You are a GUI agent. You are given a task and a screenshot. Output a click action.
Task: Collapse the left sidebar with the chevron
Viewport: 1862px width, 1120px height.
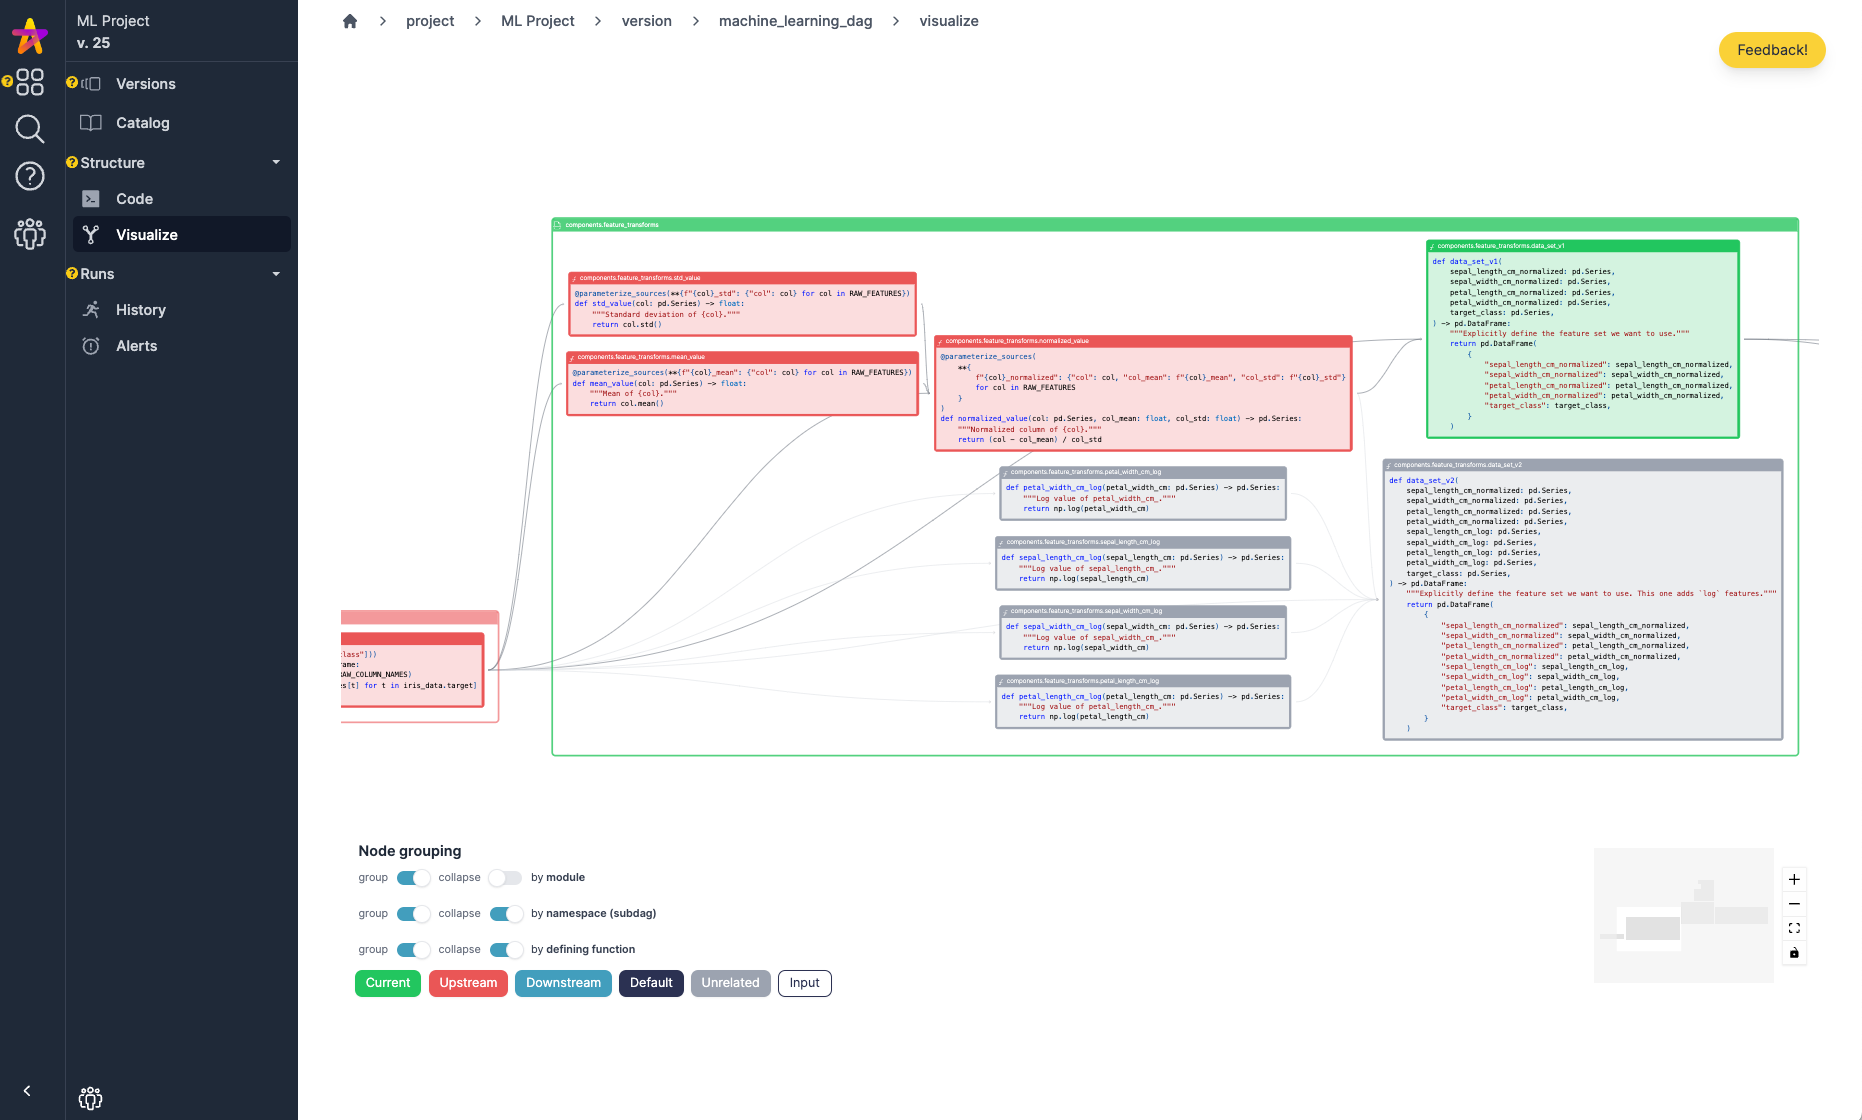pyautogui.click(x=28, y=1090)
